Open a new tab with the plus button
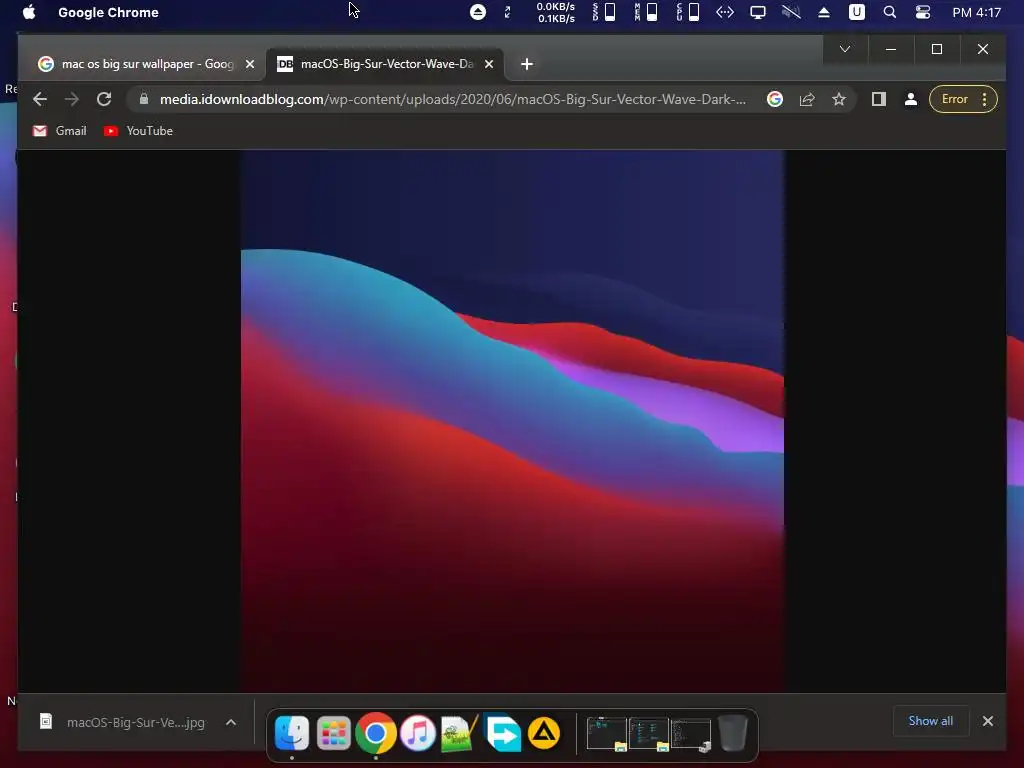The image size is (1024, 768). (x=527, y=64)
